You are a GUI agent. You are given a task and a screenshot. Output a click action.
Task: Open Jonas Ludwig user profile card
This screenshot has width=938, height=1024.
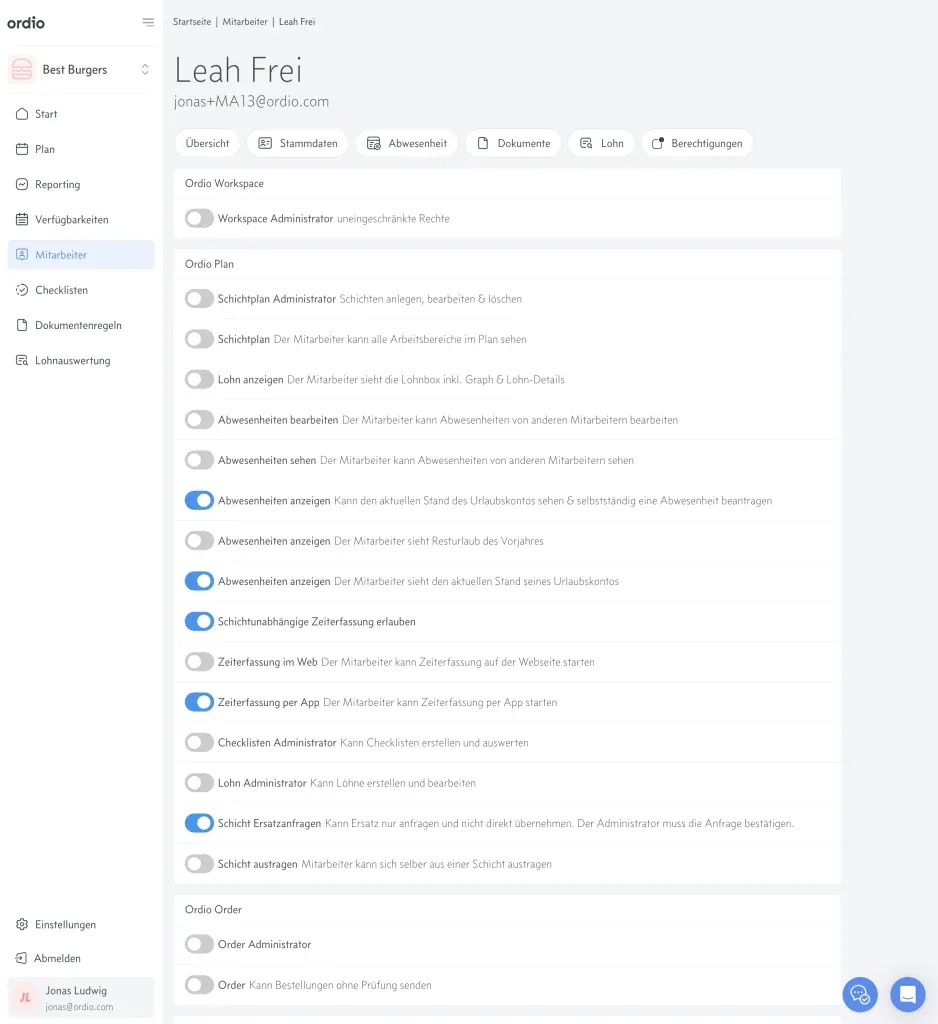pos(81,997)
